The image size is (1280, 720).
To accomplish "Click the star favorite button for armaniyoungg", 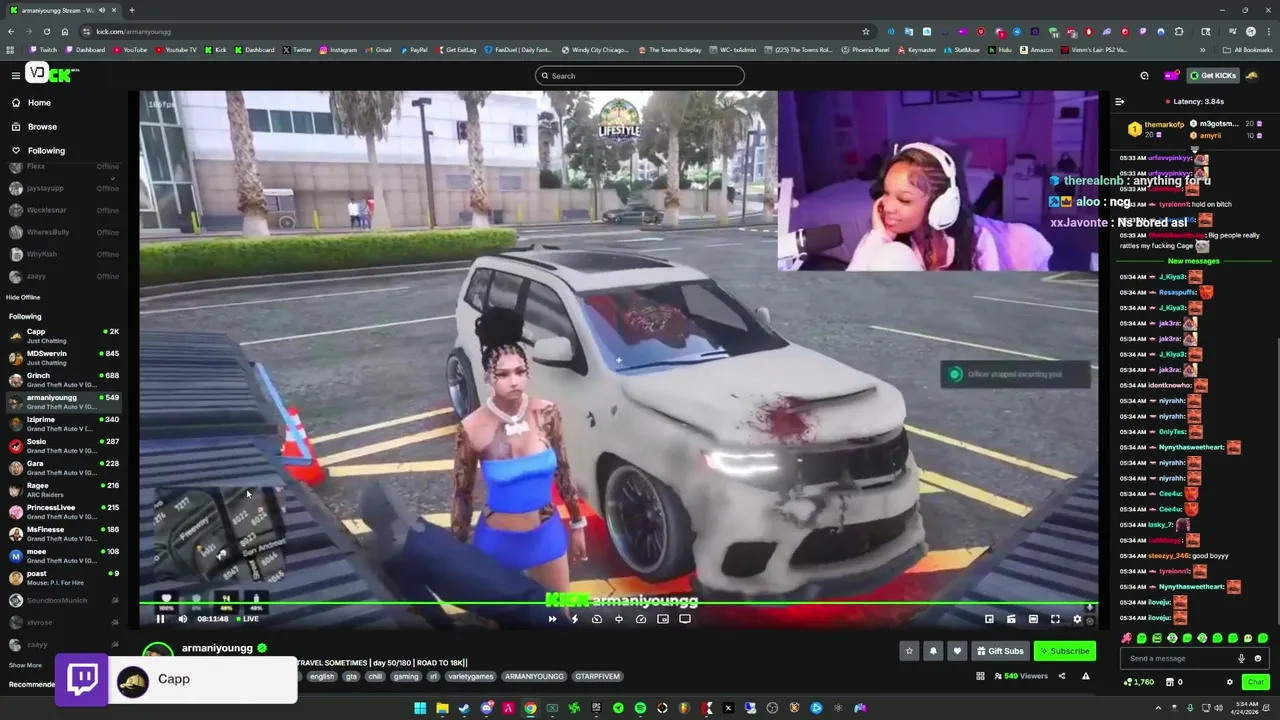I will [x=909, y=651].
